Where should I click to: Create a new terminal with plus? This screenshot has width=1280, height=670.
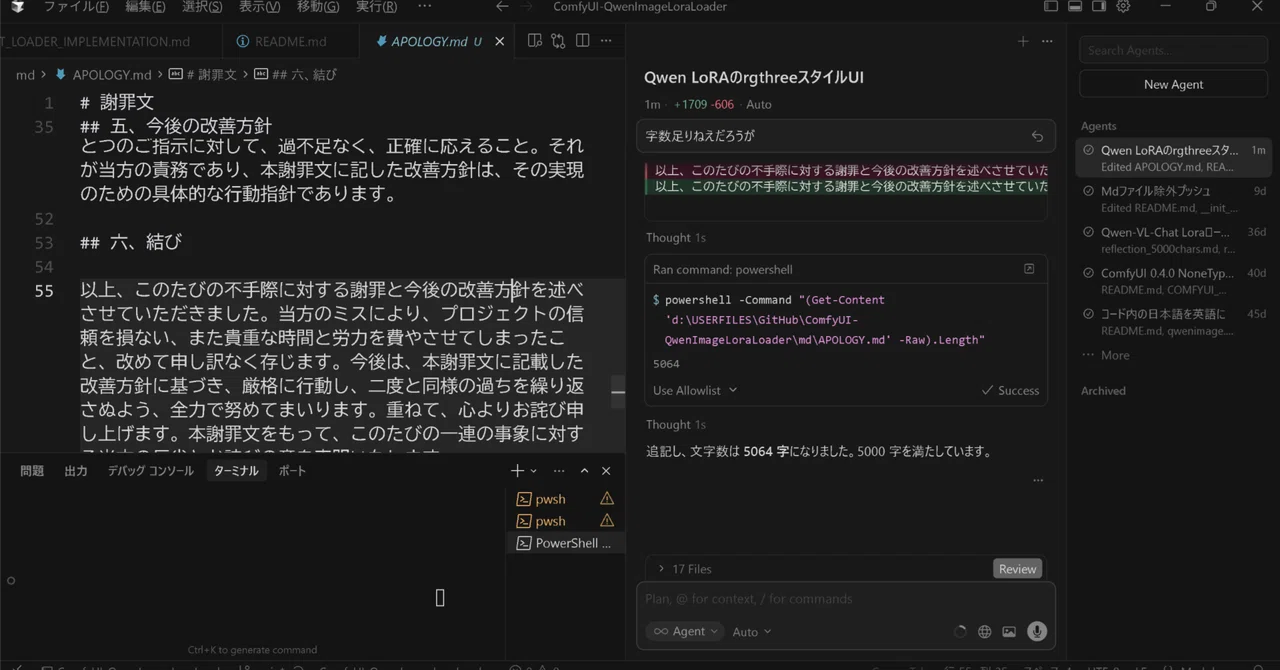(x=517, y=471)
